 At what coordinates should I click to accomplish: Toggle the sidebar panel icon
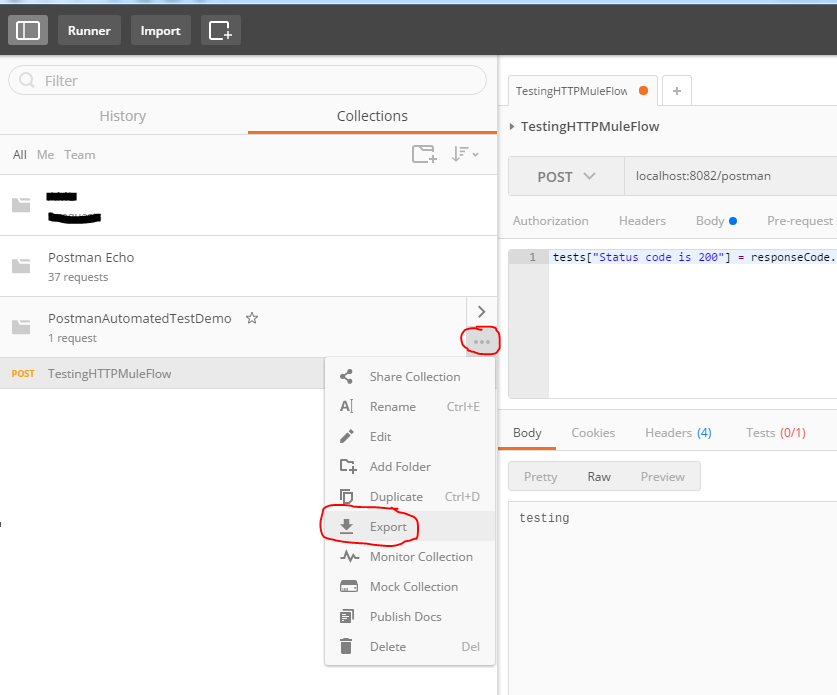28,30
